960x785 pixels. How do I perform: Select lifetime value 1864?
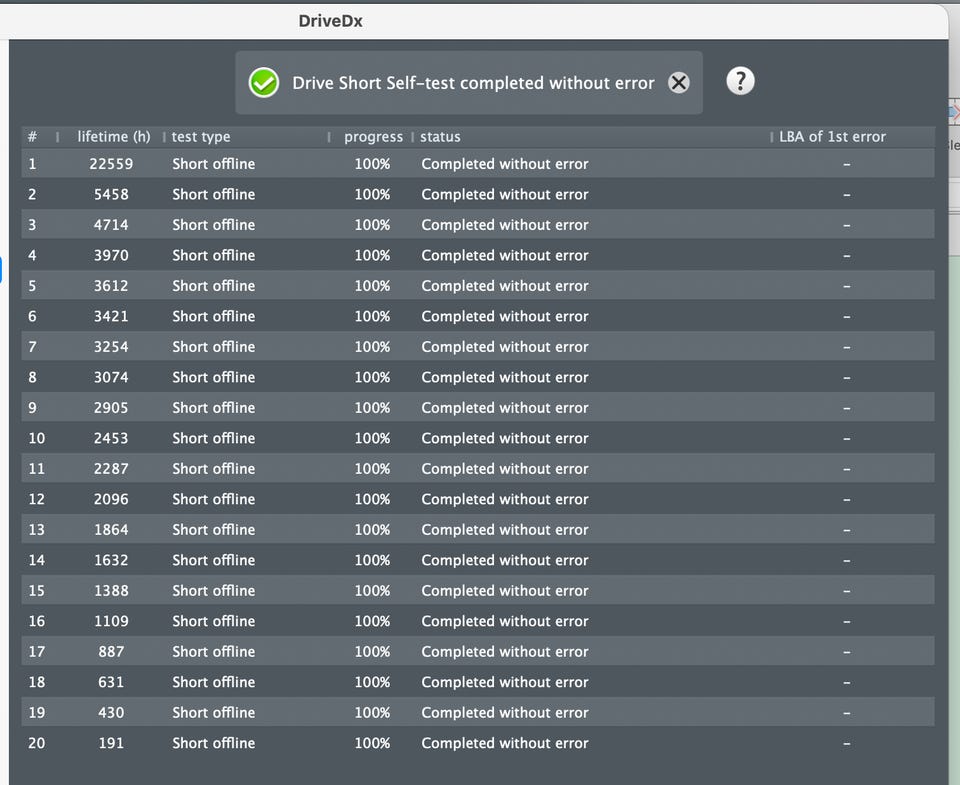pyautogui.click(x=111, y=530)
